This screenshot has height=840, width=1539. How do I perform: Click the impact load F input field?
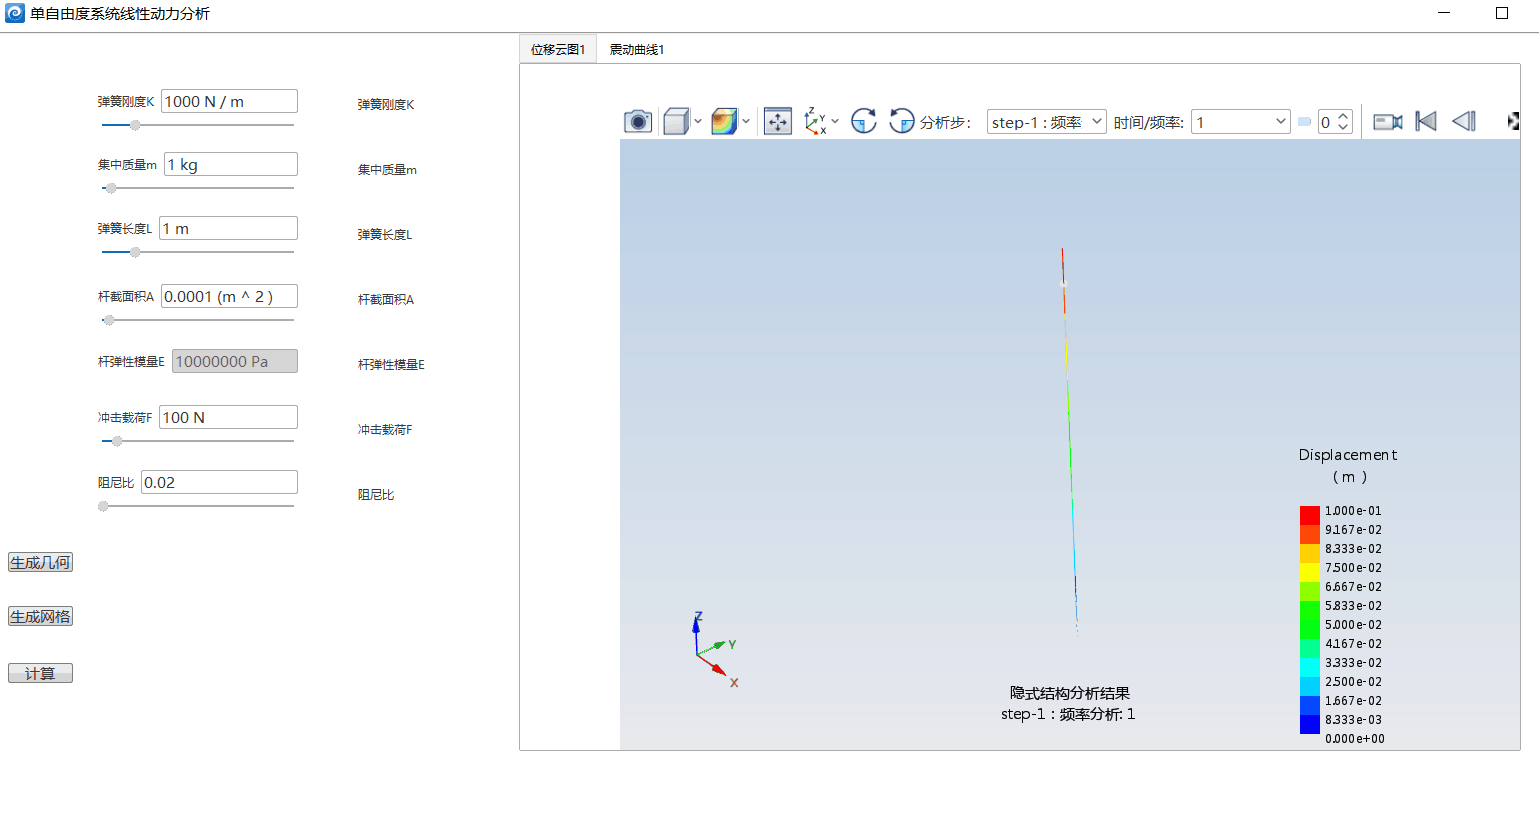tap(228, 417)
